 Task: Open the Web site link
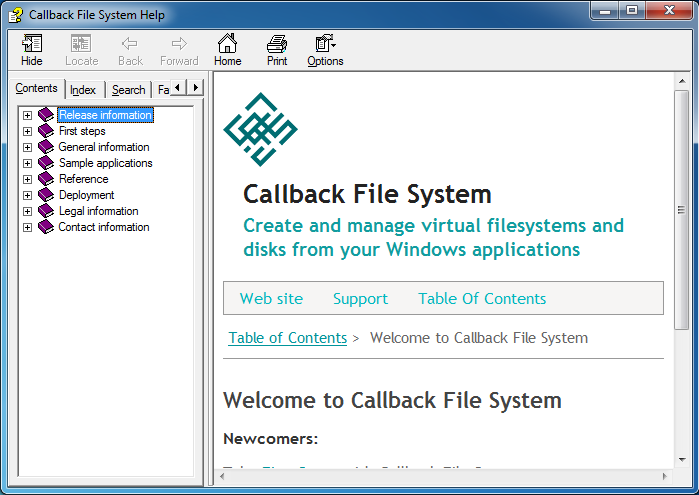[271, 298]
